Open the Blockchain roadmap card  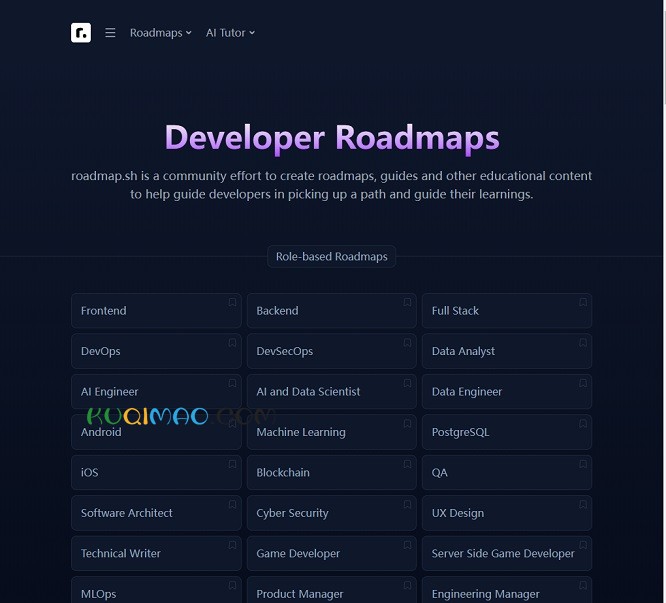click(x=331, y=473)
